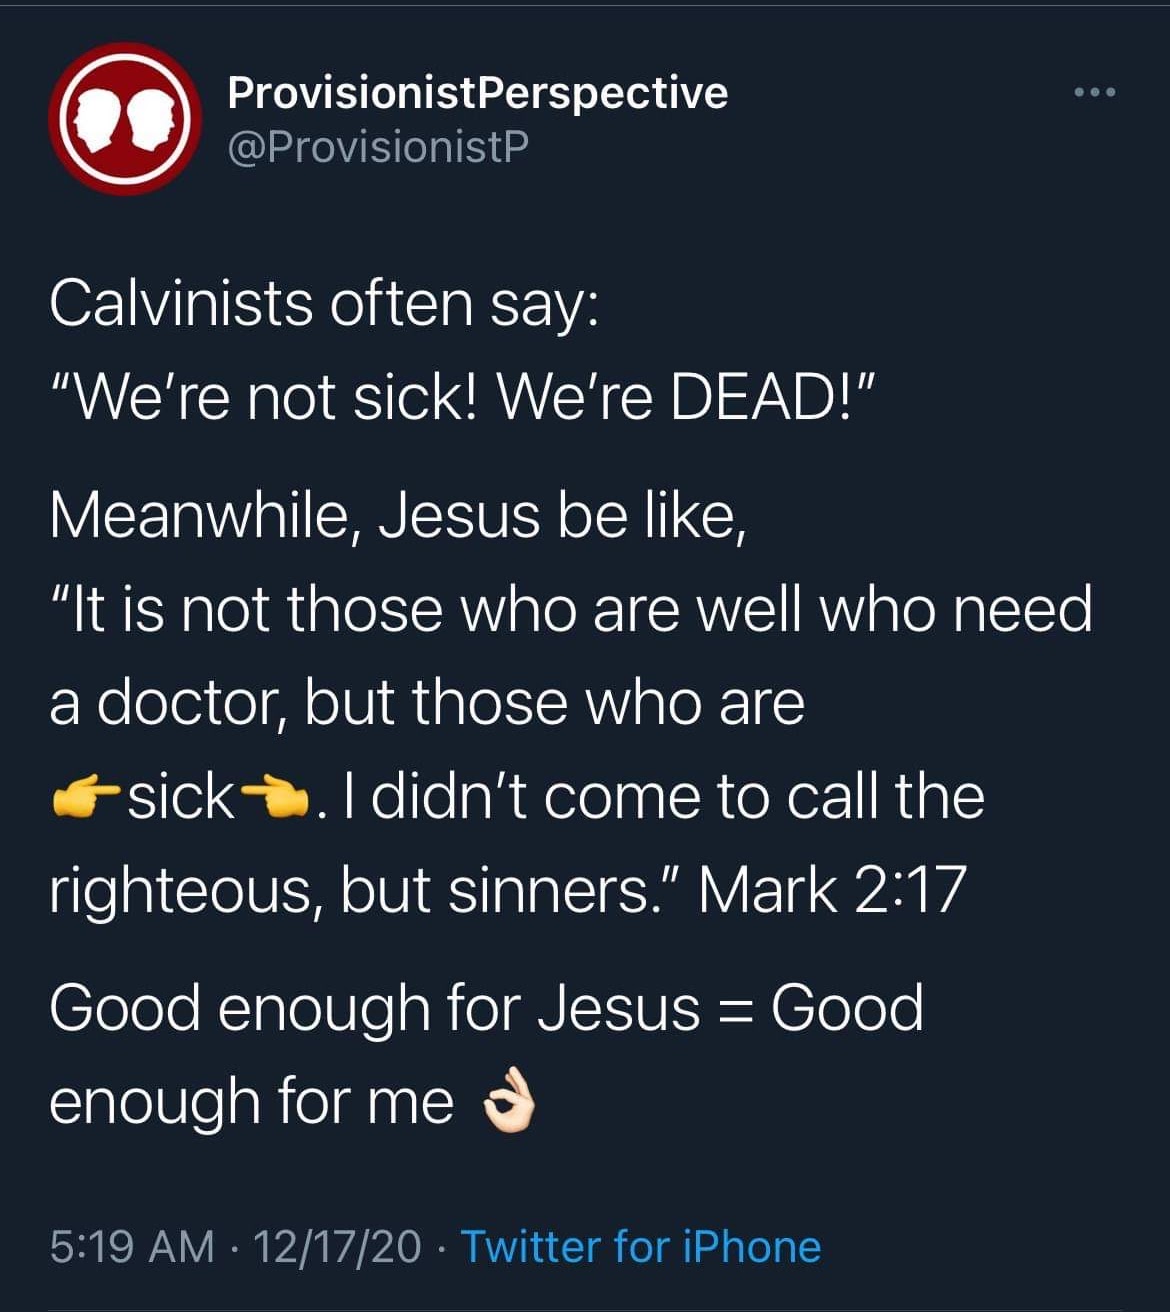Open the ProvisionistPerspective profile avatar

pyautogui.click(x=120, y=120)
